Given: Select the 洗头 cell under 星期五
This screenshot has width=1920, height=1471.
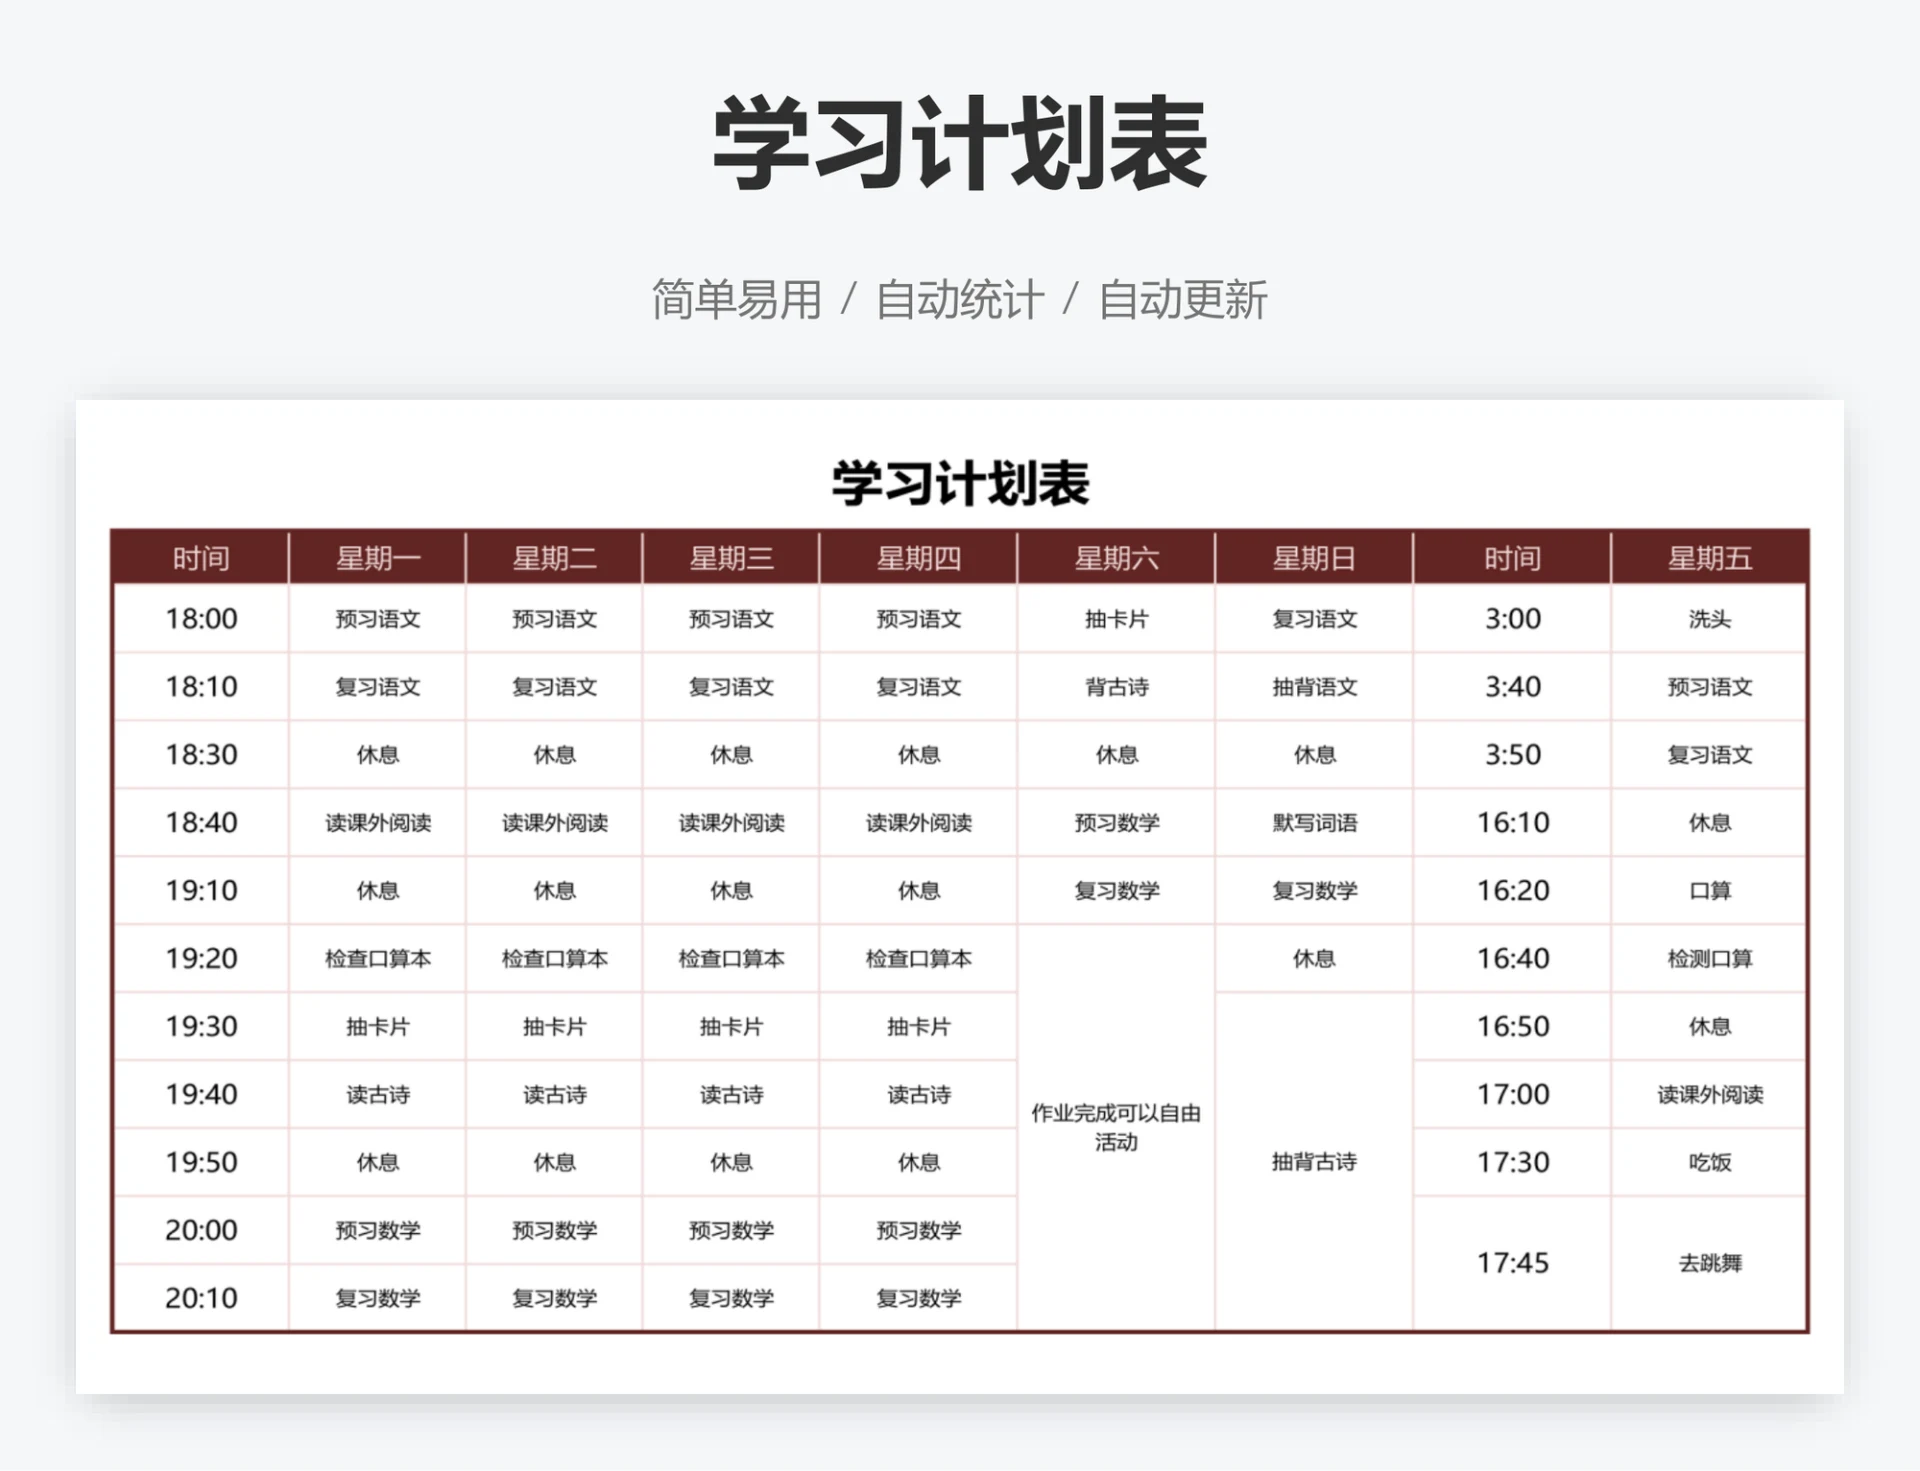Looking at the screenshot, I should (x=1708, y=619).
